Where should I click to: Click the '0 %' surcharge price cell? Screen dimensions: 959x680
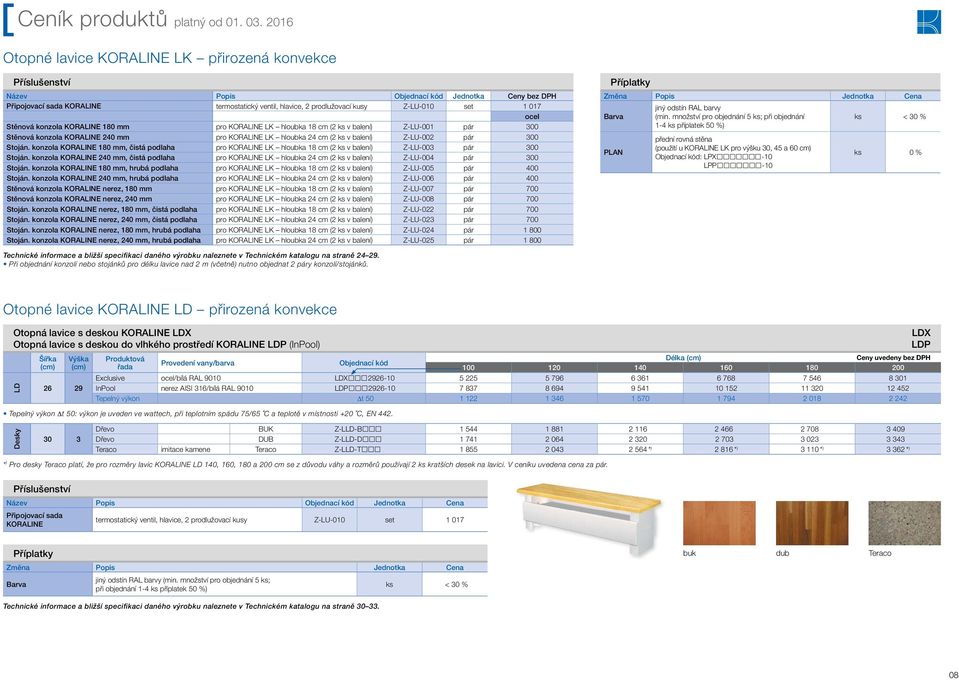point(914,152)
